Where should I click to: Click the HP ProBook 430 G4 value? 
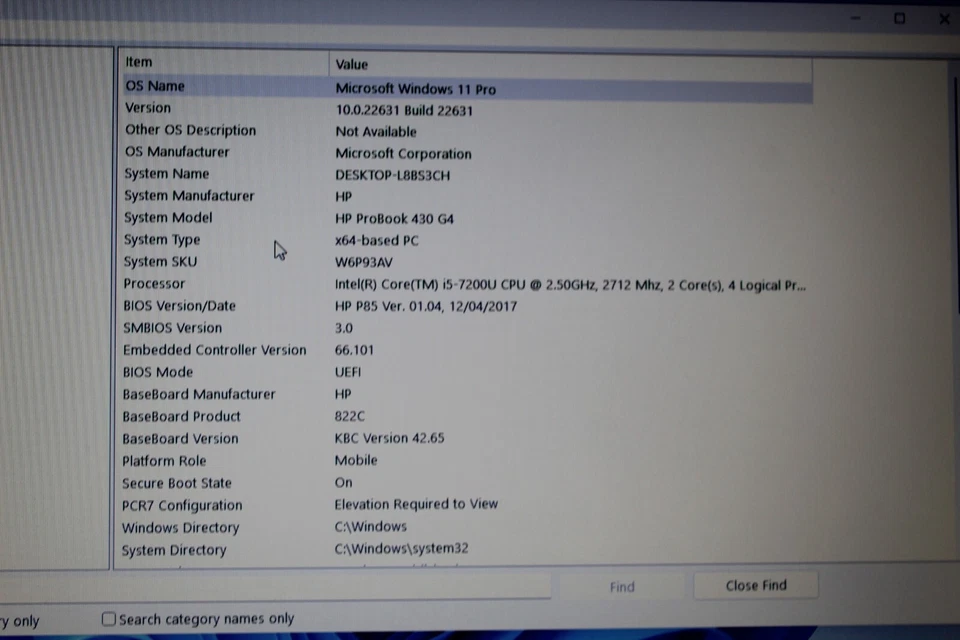click(x=394, y=219)
